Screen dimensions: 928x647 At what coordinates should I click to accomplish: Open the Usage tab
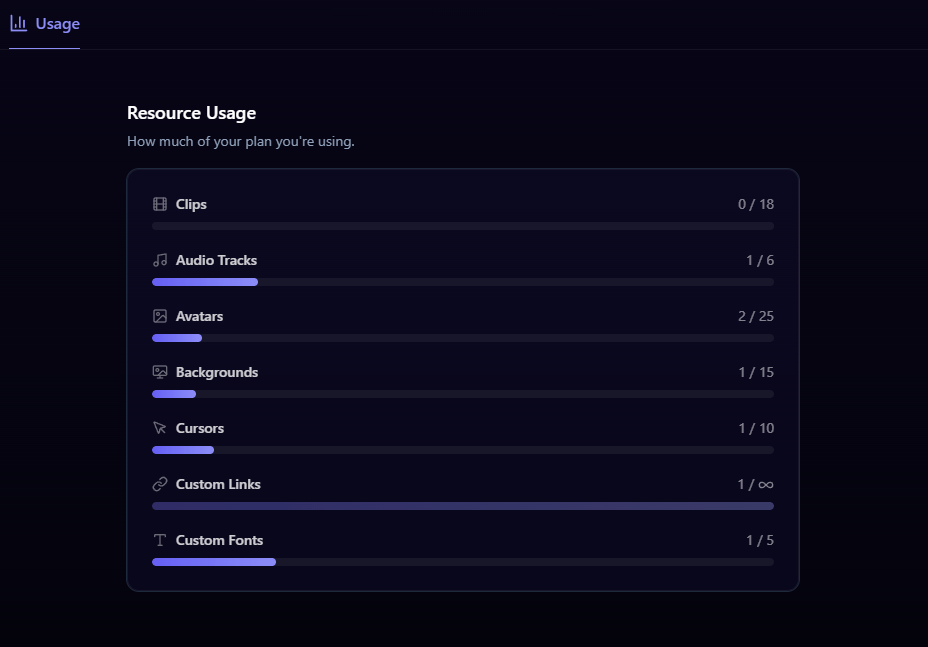click(x=44, y=23)
